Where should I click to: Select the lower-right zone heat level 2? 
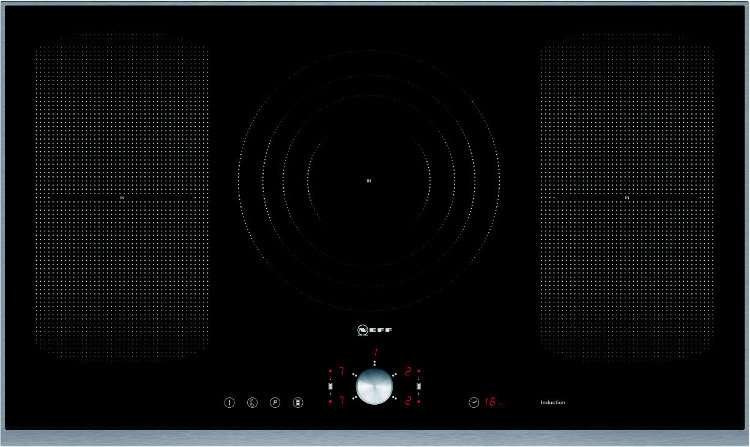[x=408, y=401]
